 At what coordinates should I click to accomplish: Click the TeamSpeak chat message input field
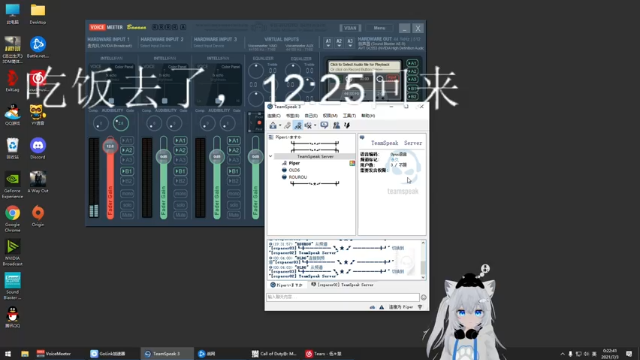click(343, 297)
